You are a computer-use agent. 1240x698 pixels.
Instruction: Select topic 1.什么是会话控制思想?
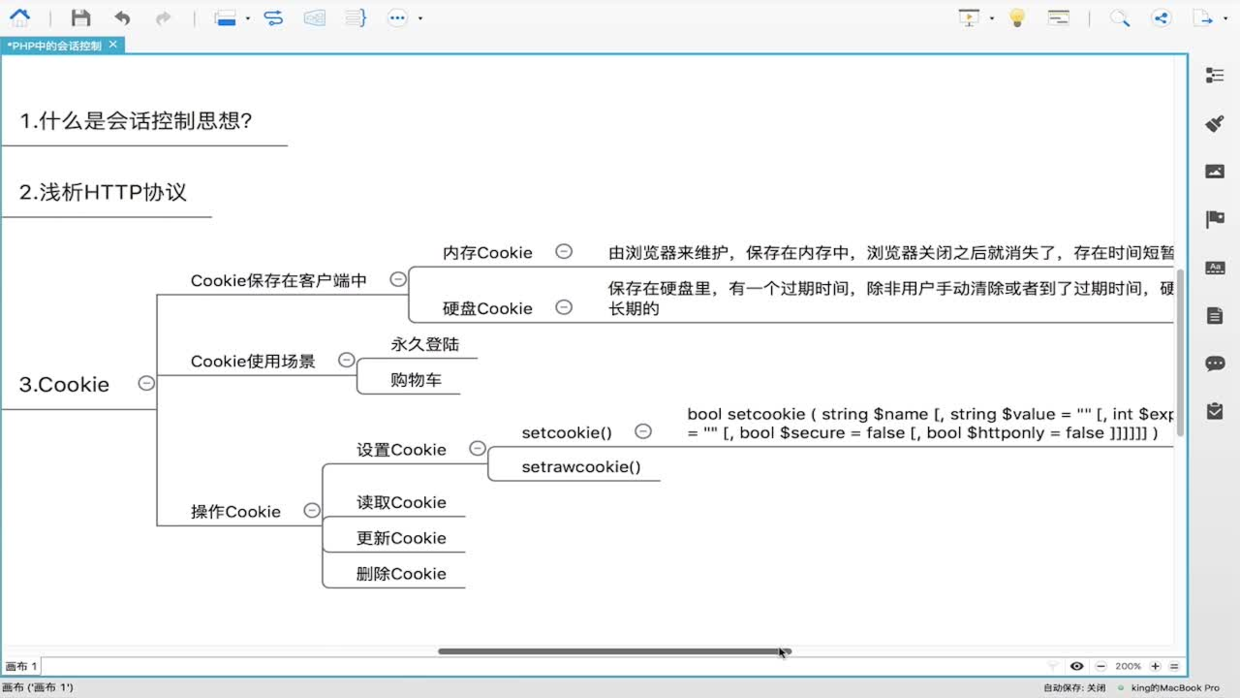(x=136, y=121)
